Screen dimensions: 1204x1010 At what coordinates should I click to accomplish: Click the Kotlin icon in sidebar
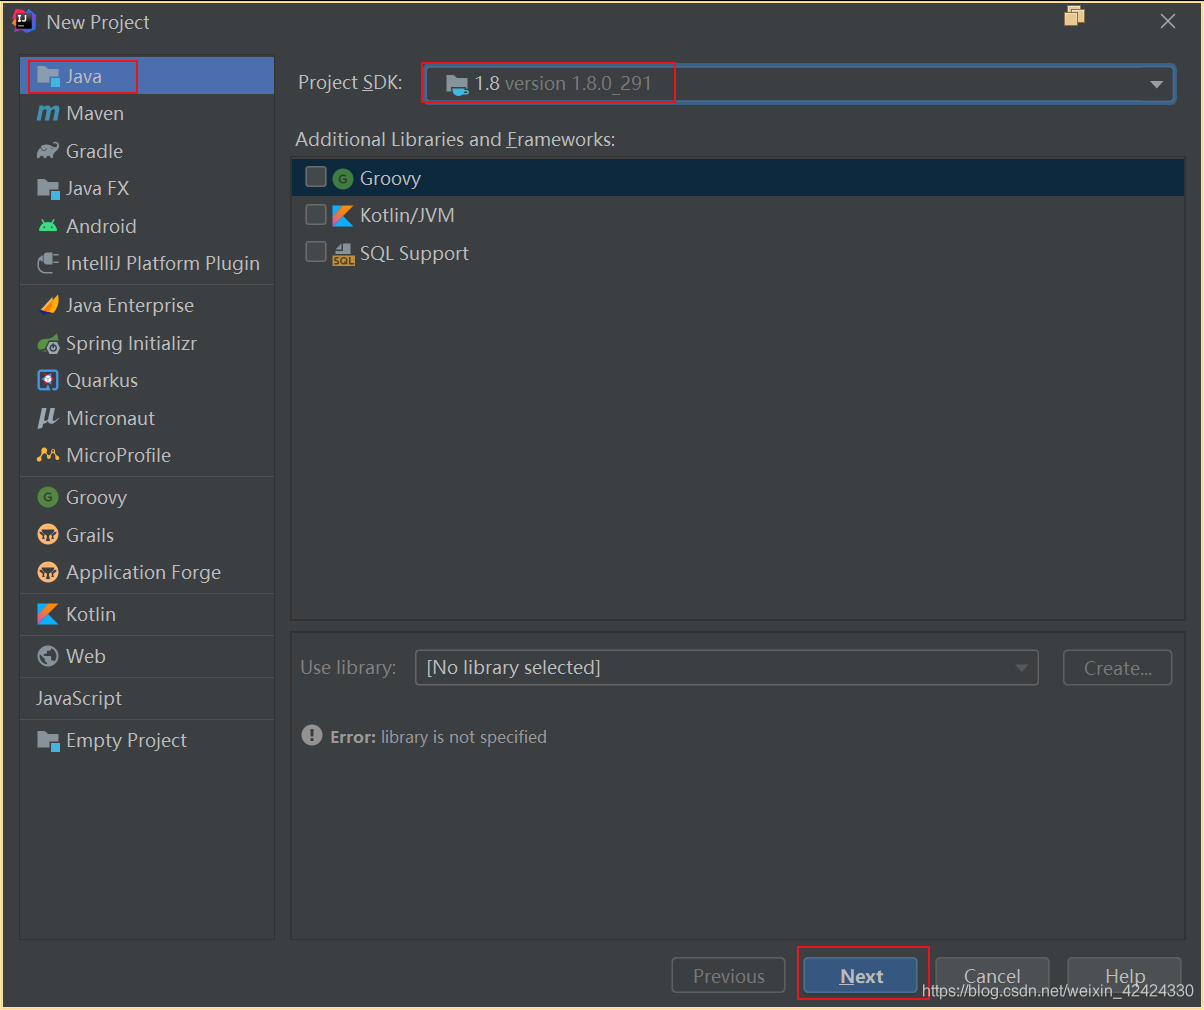[48, 614]
